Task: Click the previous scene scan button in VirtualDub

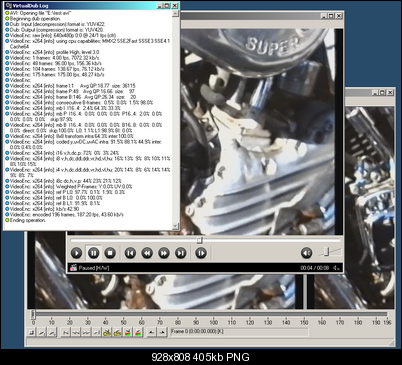Action: 128,332
